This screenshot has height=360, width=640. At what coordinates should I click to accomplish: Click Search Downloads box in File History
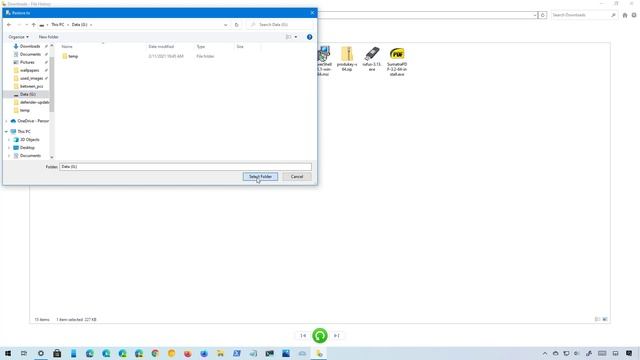(x=580, y=15)
